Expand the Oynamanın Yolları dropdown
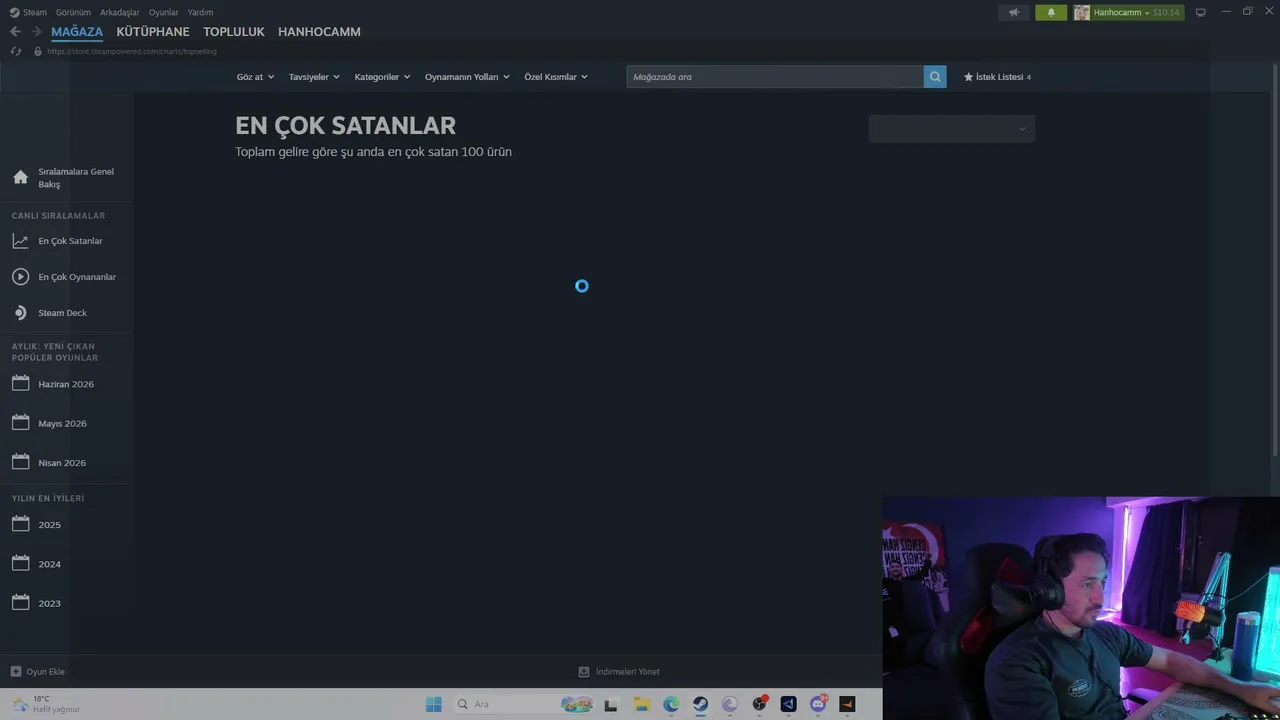This screenshot has height=720, width=1280. [x=467, y=77]
